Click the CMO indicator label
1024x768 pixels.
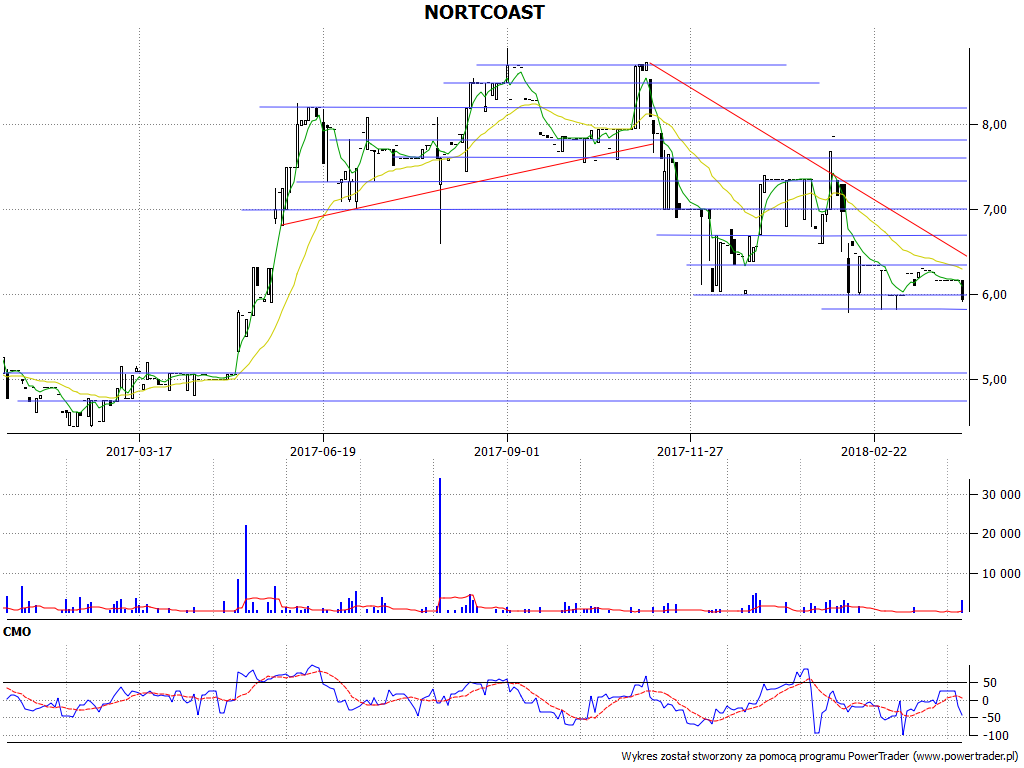click(17, 632)
